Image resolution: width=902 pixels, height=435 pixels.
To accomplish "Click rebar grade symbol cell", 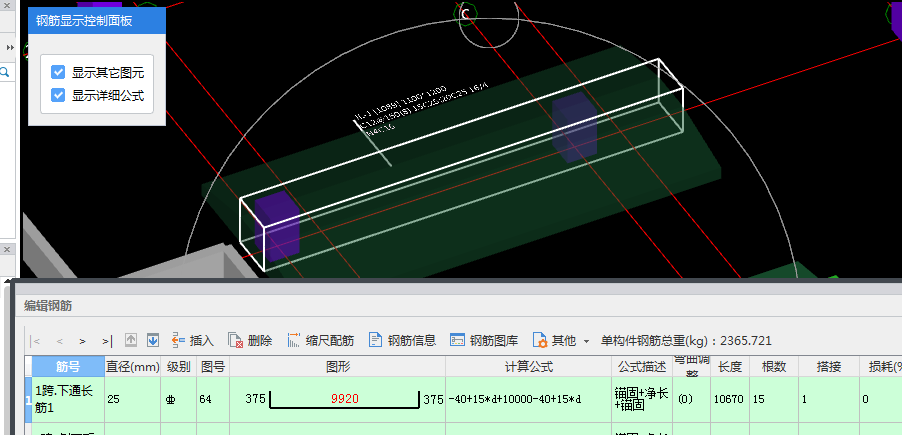I will pyautogui.click(x=178, y=399).
